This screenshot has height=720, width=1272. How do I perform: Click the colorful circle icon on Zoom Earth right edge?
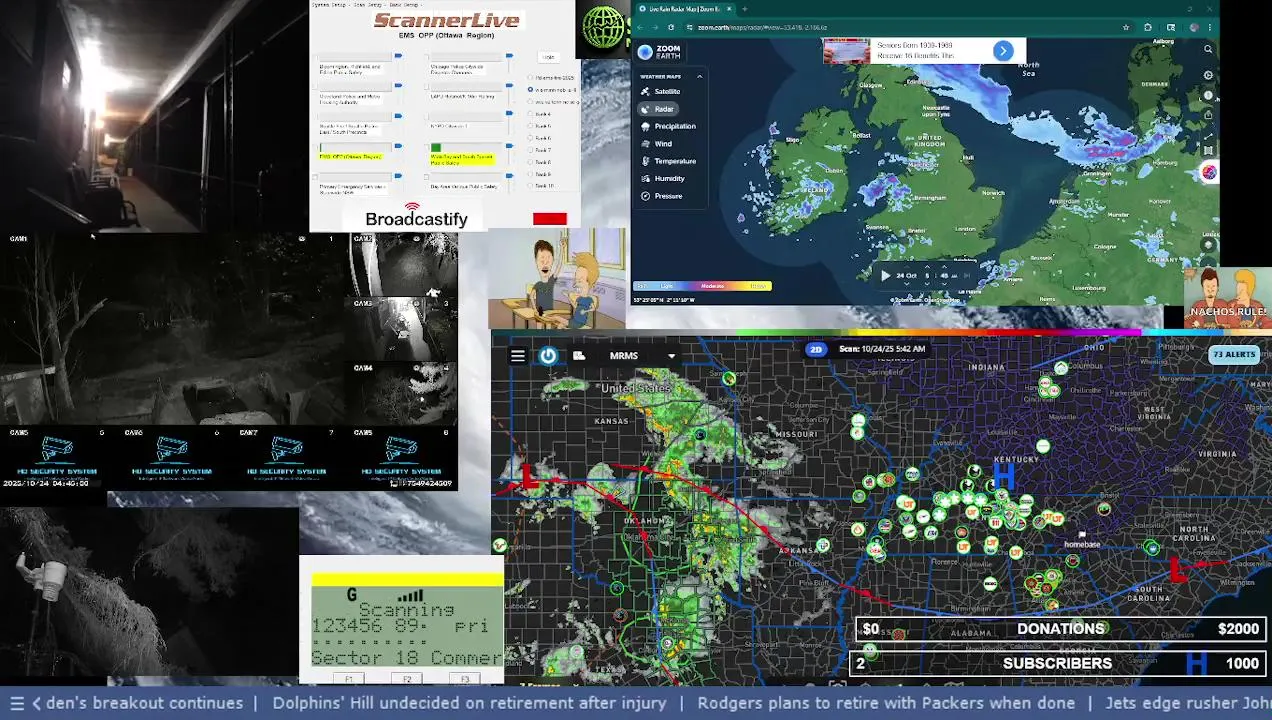[x=1209, y=172]
